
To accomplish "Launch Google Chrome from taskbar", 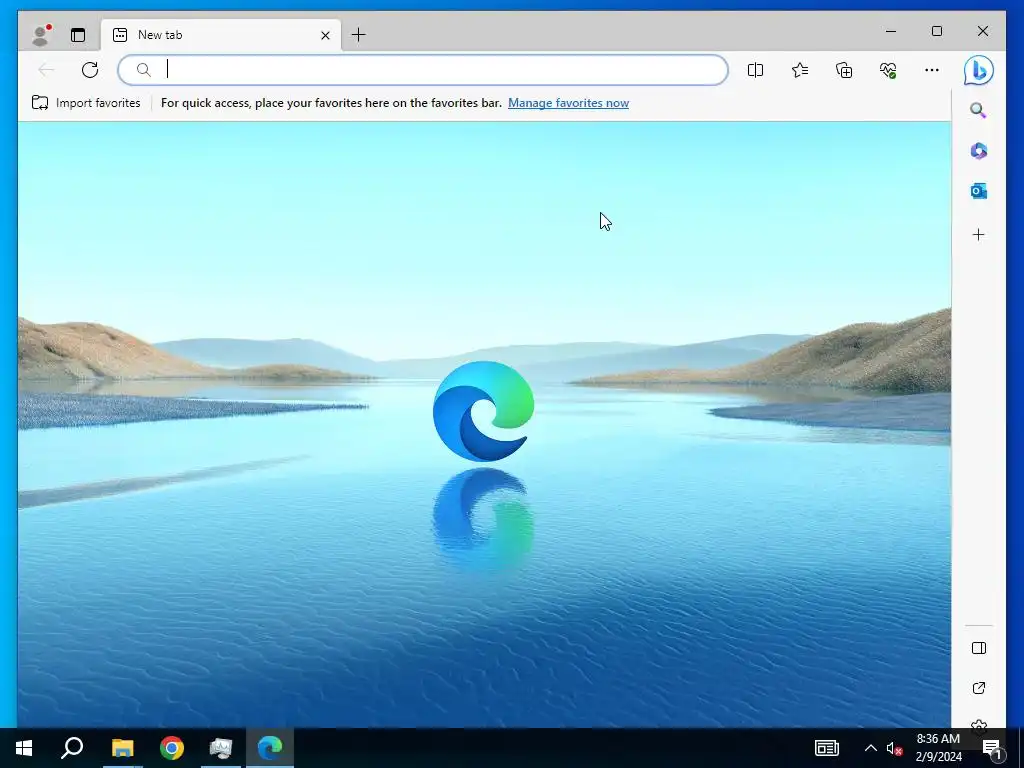I will (172, 748).
